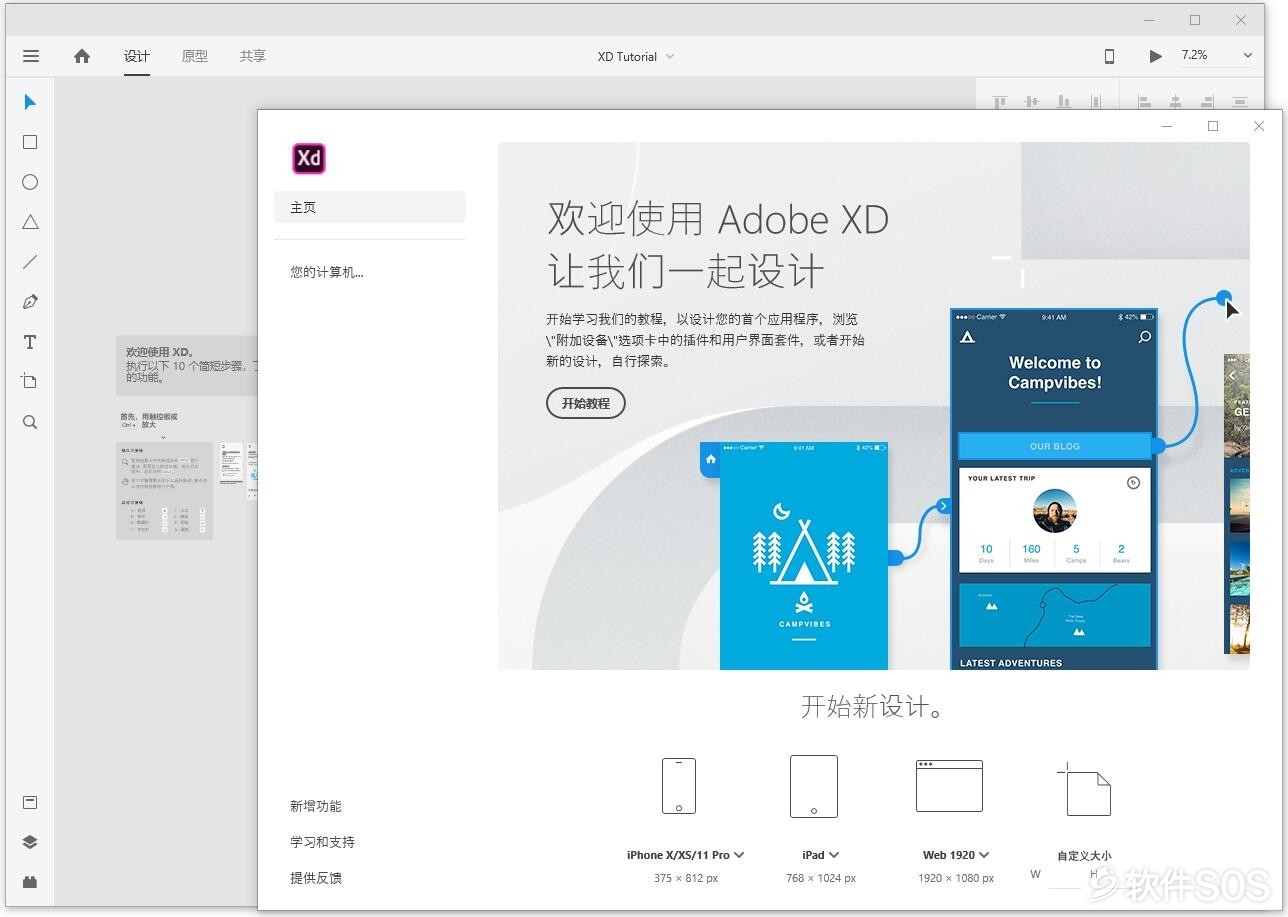
Task: Click the 开始教程 button
Action: click(x=586, y=403)
